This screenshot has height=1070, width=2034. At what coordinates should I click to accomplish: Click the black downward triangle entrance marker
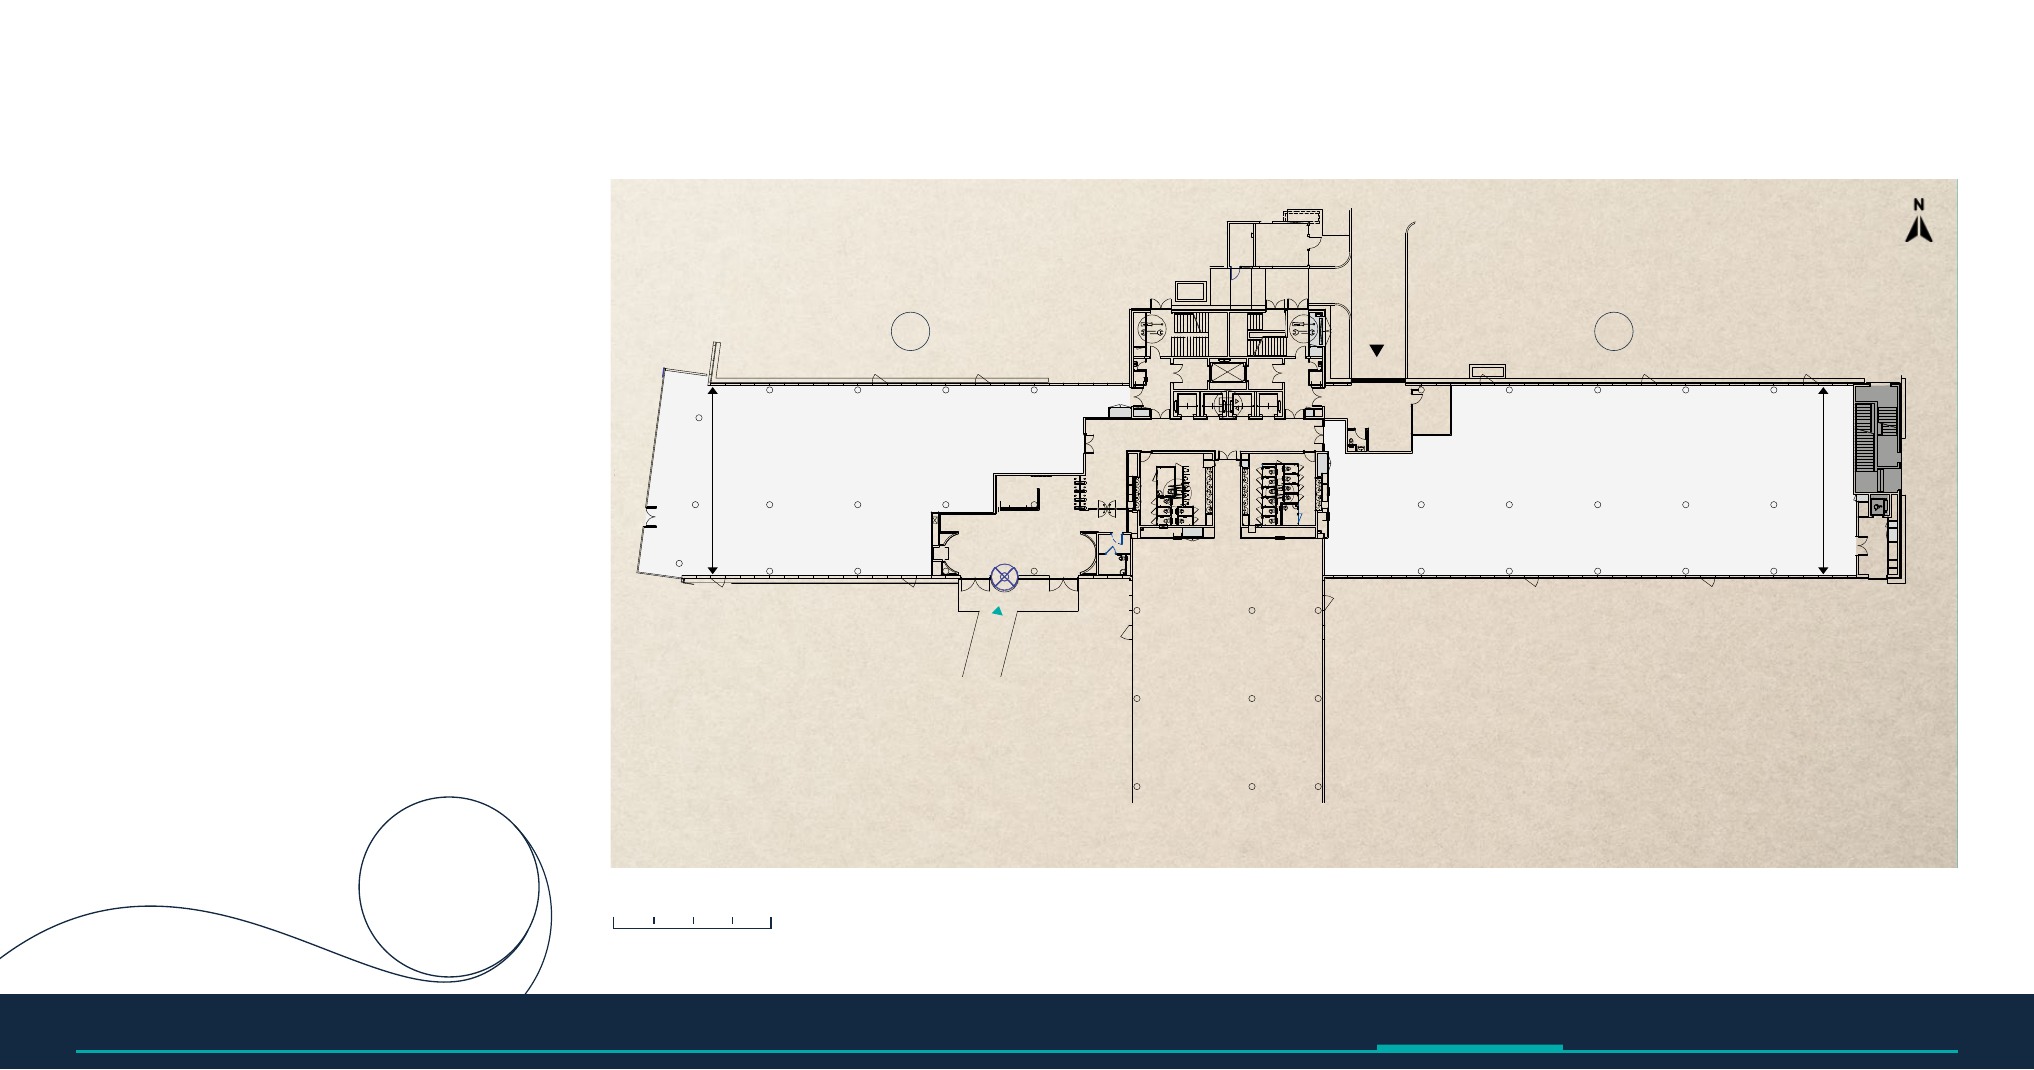point(1376,351)
